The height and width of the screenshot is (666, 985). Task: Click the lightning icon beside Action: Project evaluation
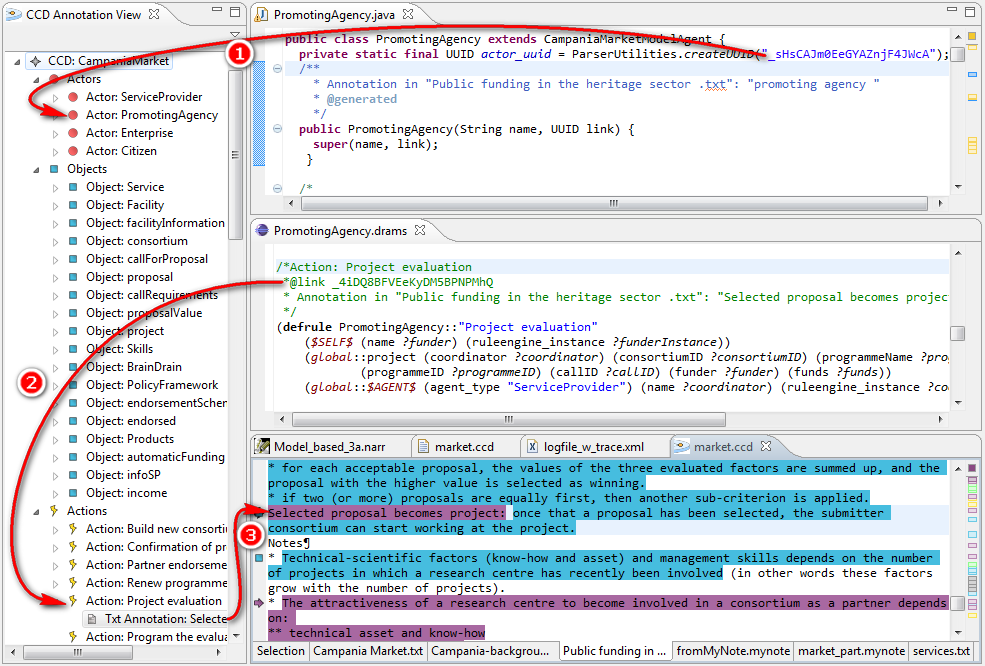pyautogui.click(x=73, y=601)
